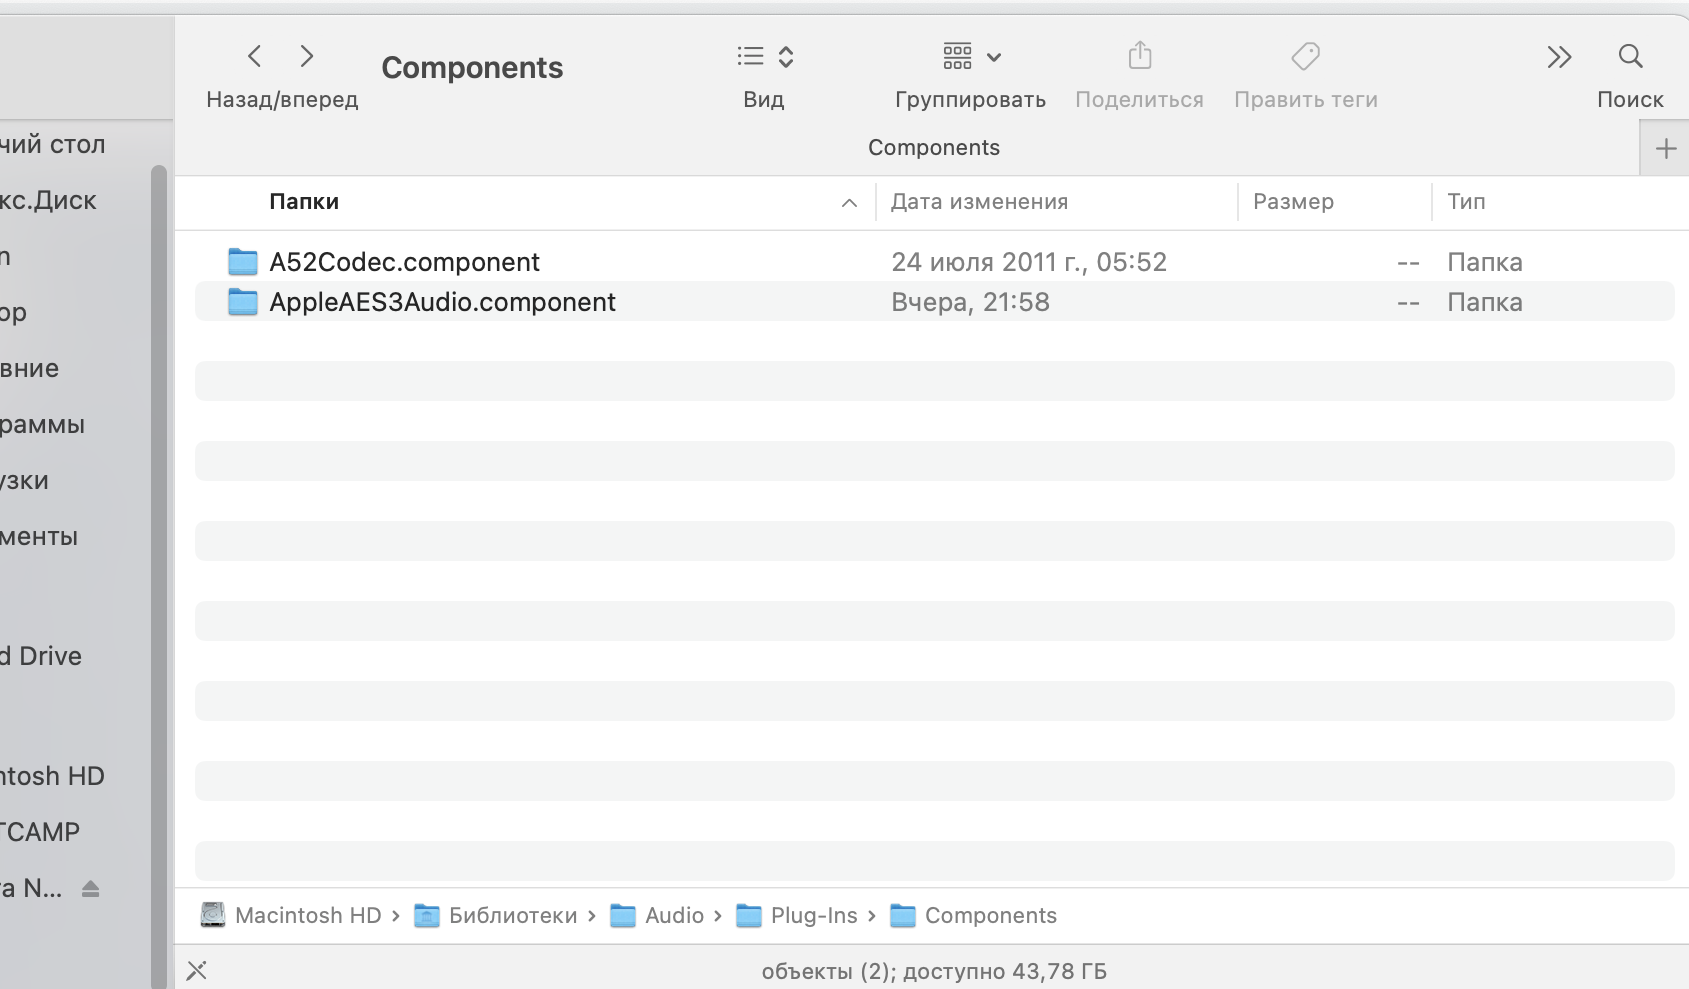Image resolution: width=1689 pixels, height=989 pixels.
Task: Sort by Дата изменения column
Action: tap(979, 202)
